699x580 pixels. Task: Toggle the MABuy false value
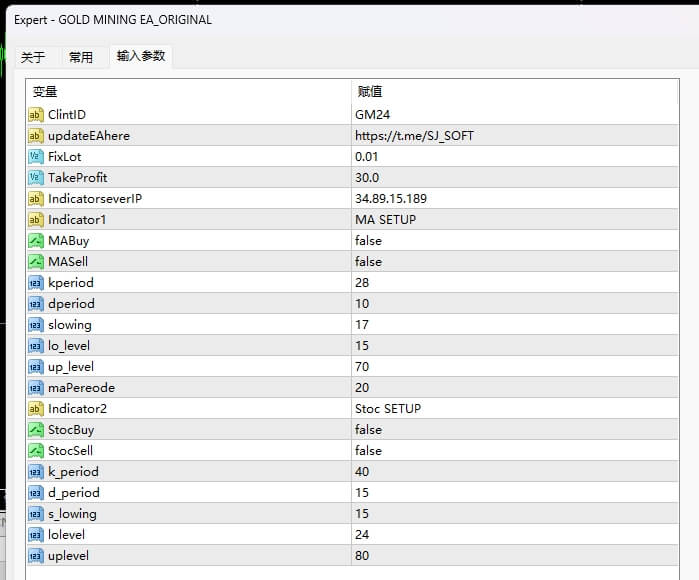(x=368, y=240)
